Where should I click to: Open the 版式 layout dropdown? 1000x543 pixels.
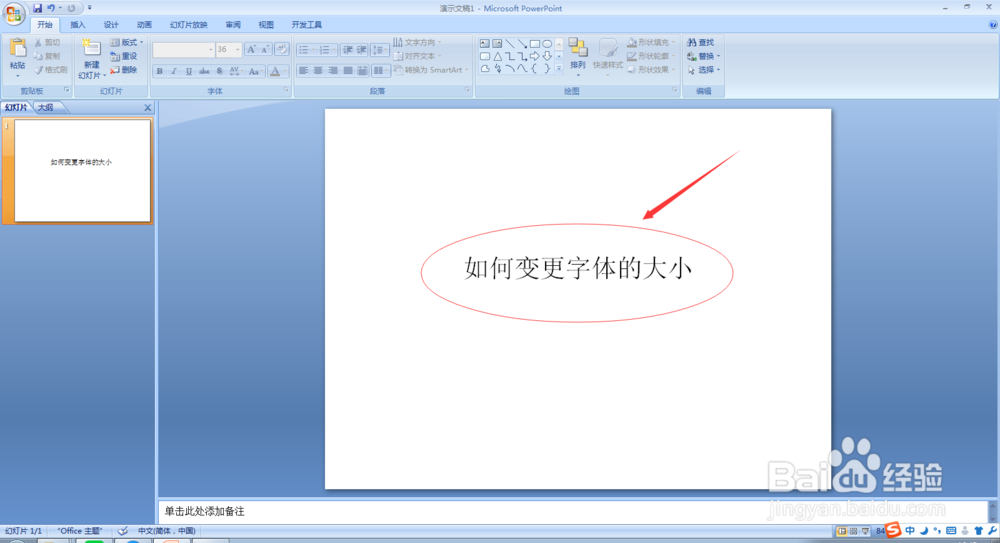pyautogui.click(x=126, y=42)
